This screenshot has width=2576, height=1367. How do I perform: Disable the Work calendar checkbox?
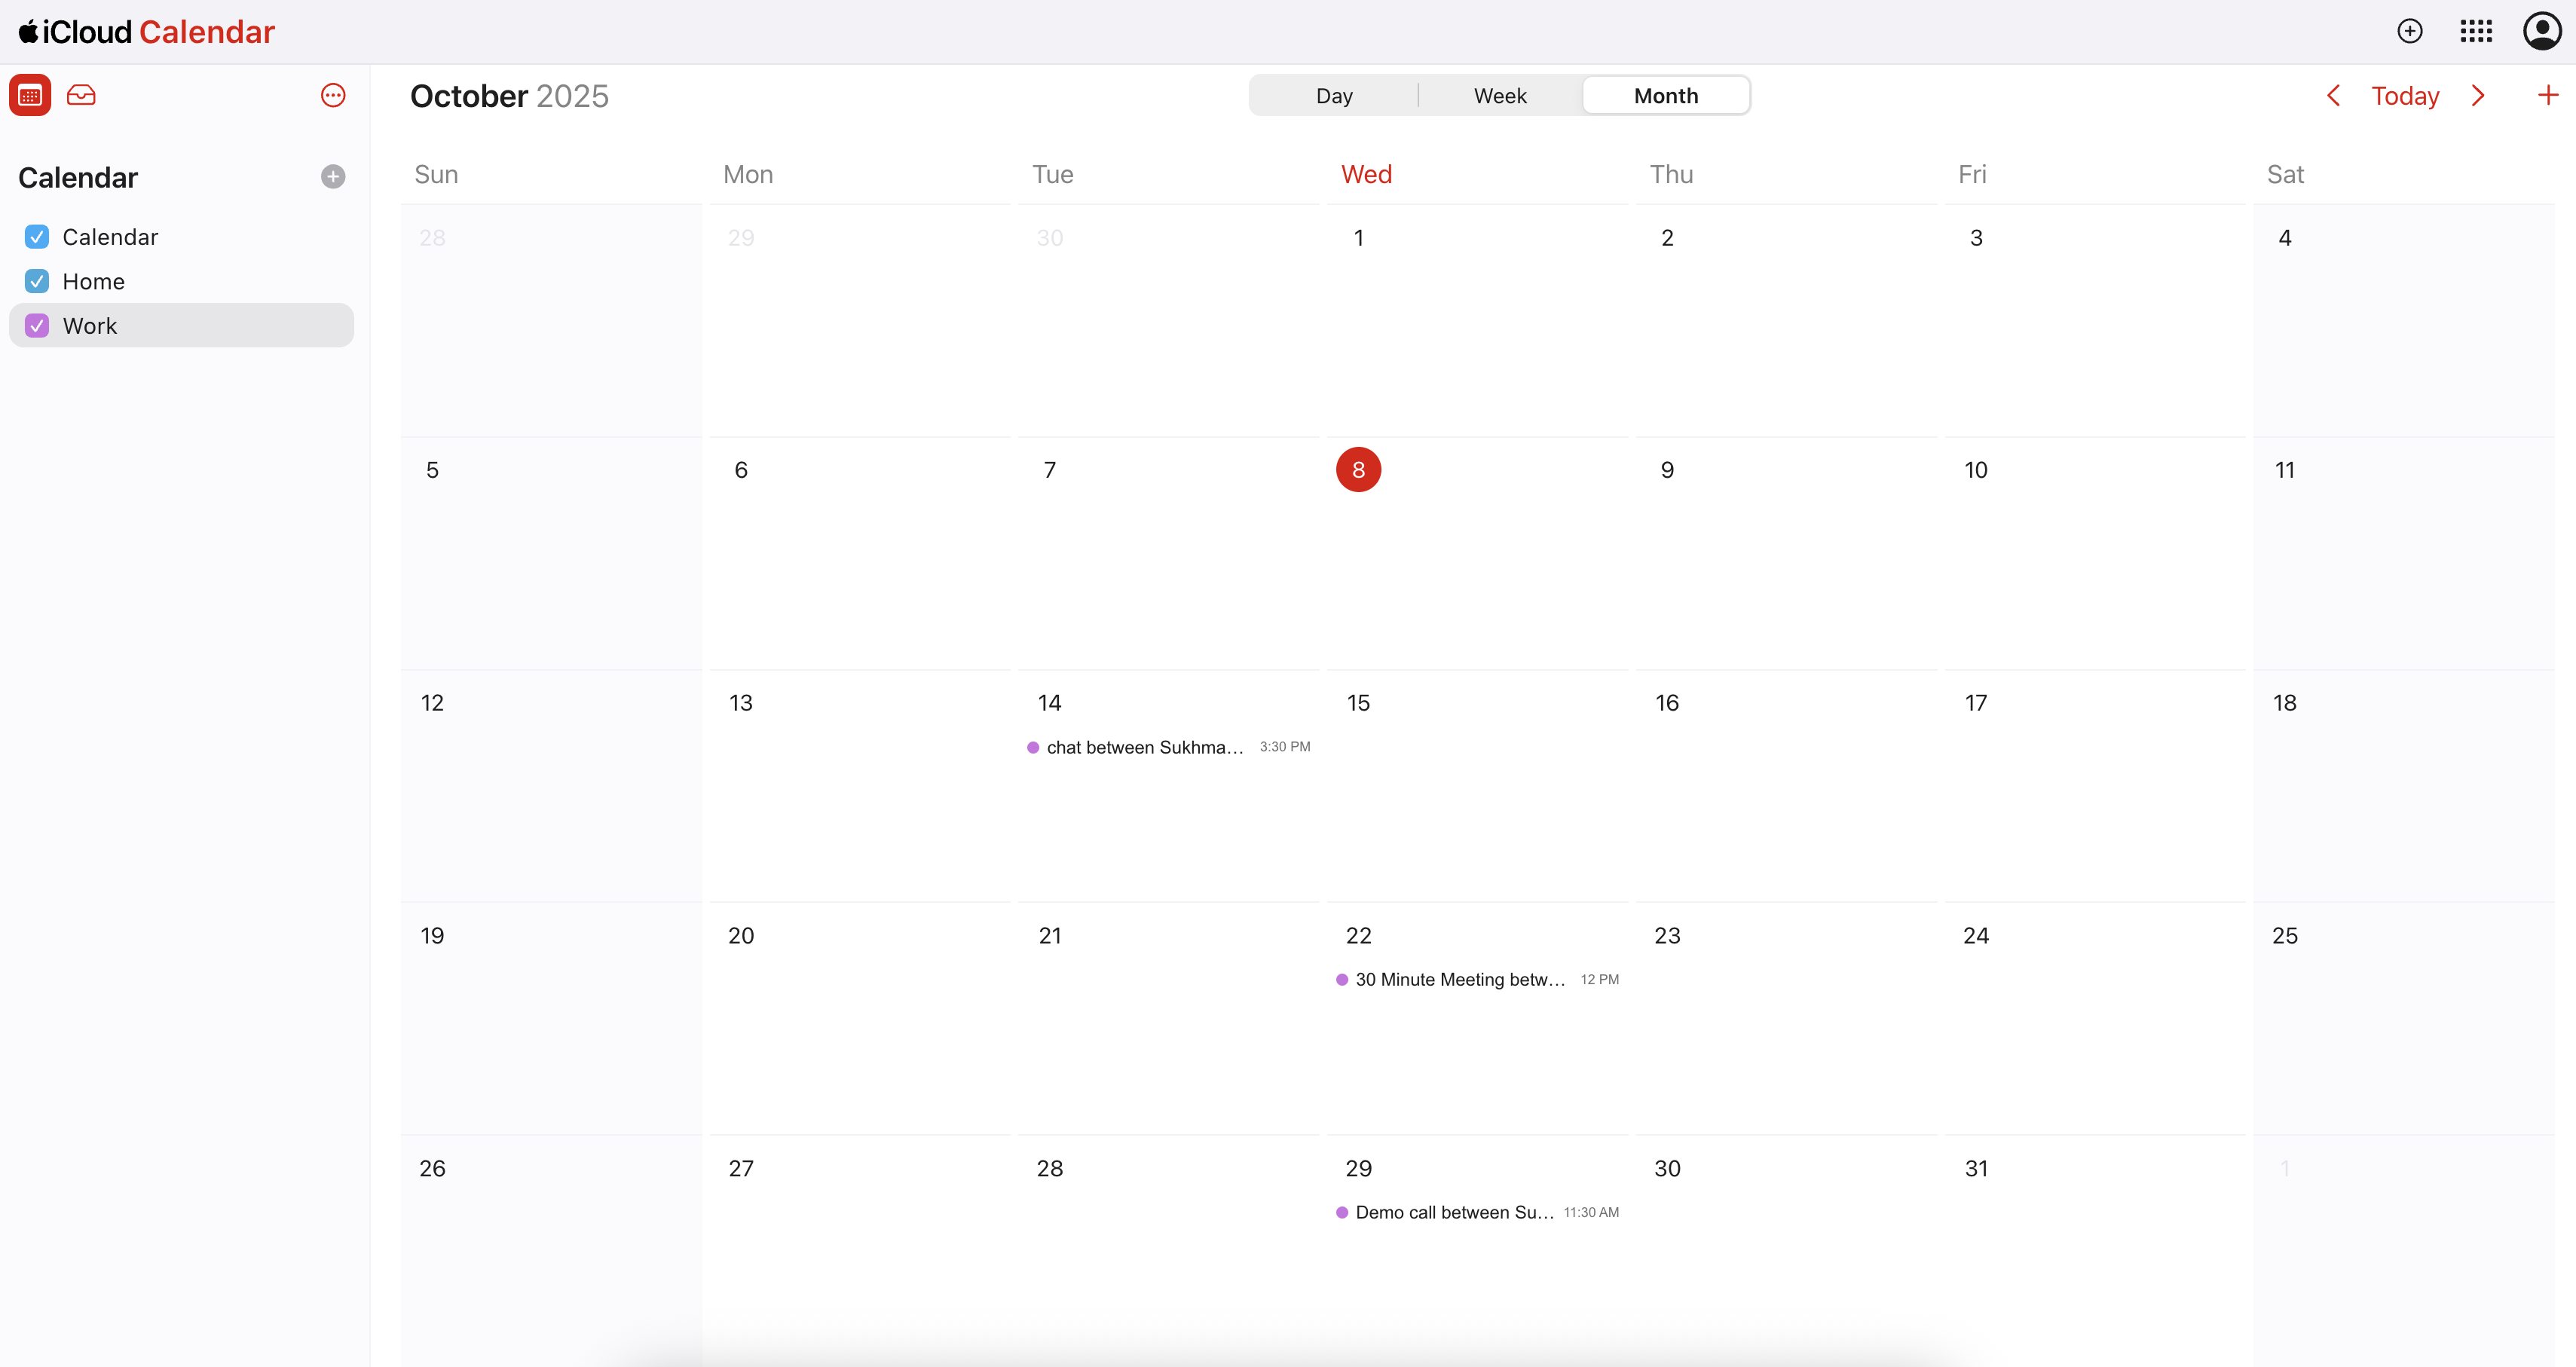pos(36,325)
